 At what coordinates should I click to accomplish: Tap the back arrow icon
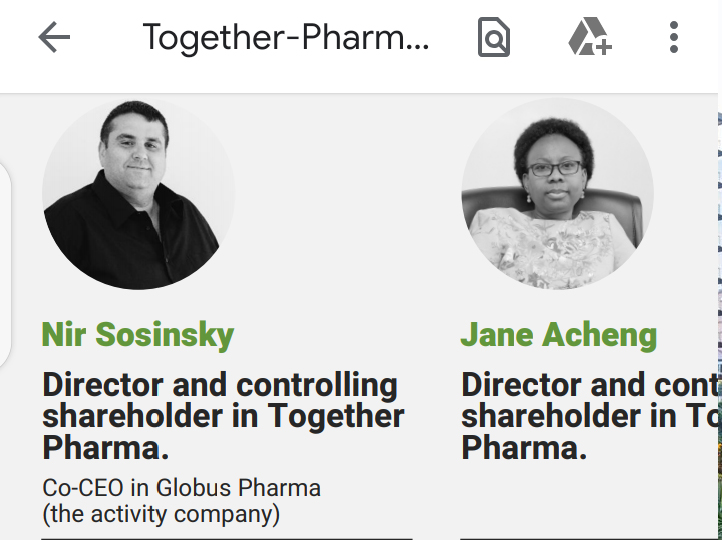point(54,37)
